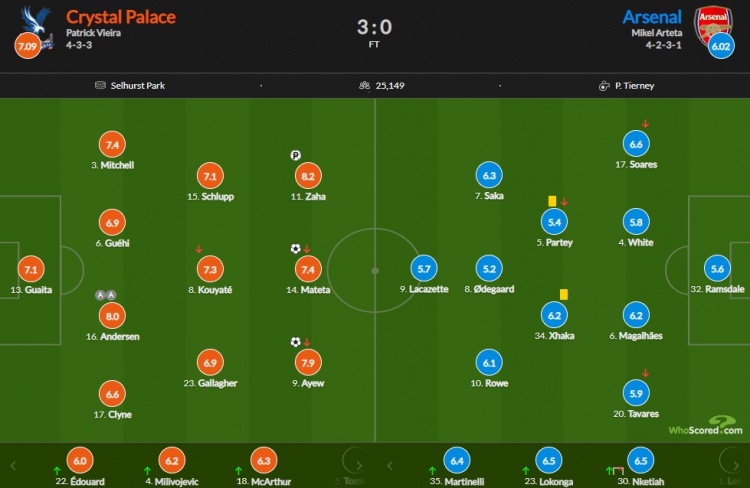
Task: Click the goal ball icon above Mateta
Action: [296, 248]
